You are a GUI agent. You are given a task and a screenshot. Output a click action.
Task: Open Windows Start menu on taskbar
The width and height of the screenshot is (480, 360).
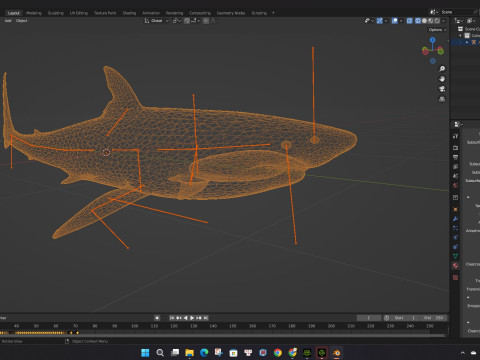coord(145,353)
